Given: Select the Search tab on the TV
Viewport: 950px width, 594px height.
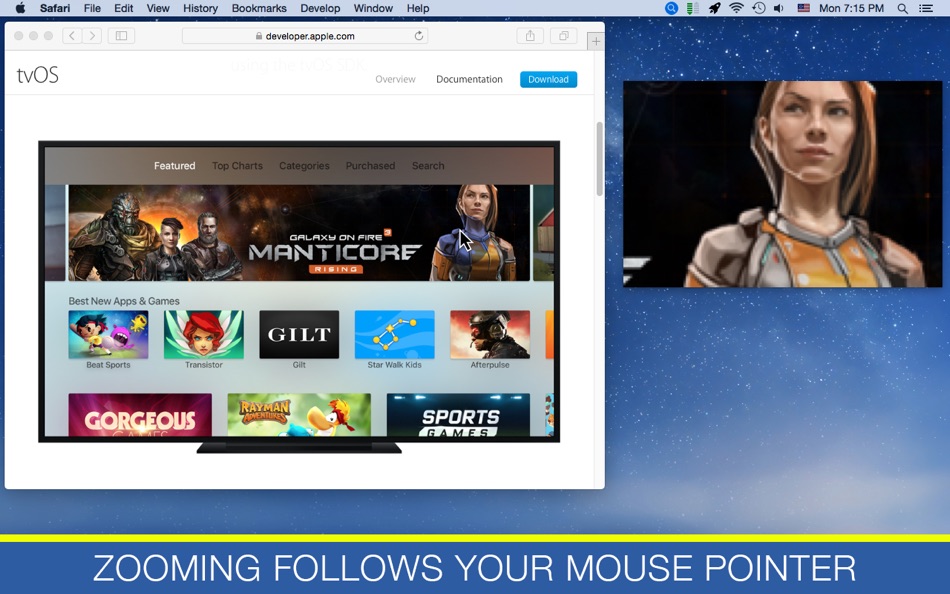Looking at the screenshot, I should pos(428,165).
